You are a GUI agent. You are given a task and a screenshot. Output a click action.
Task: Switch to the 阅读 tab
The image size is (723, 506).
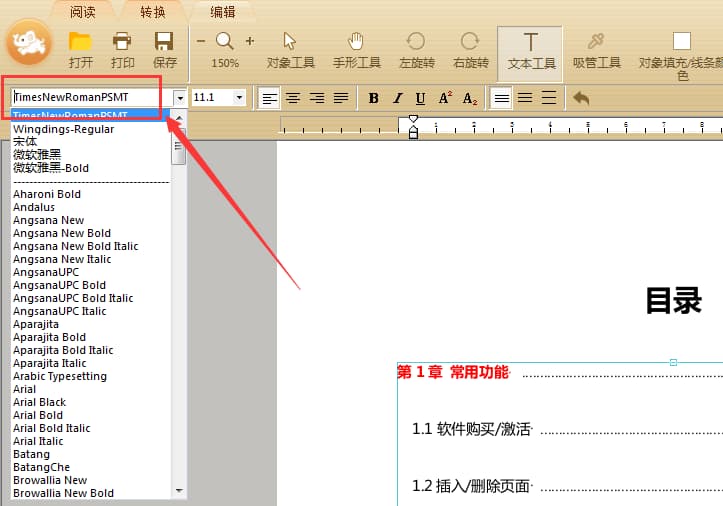click(83, 12)
